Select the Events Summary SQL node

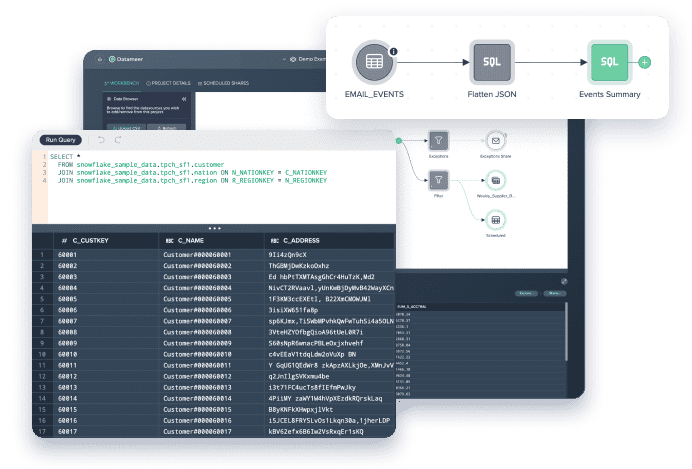(609, 62)
